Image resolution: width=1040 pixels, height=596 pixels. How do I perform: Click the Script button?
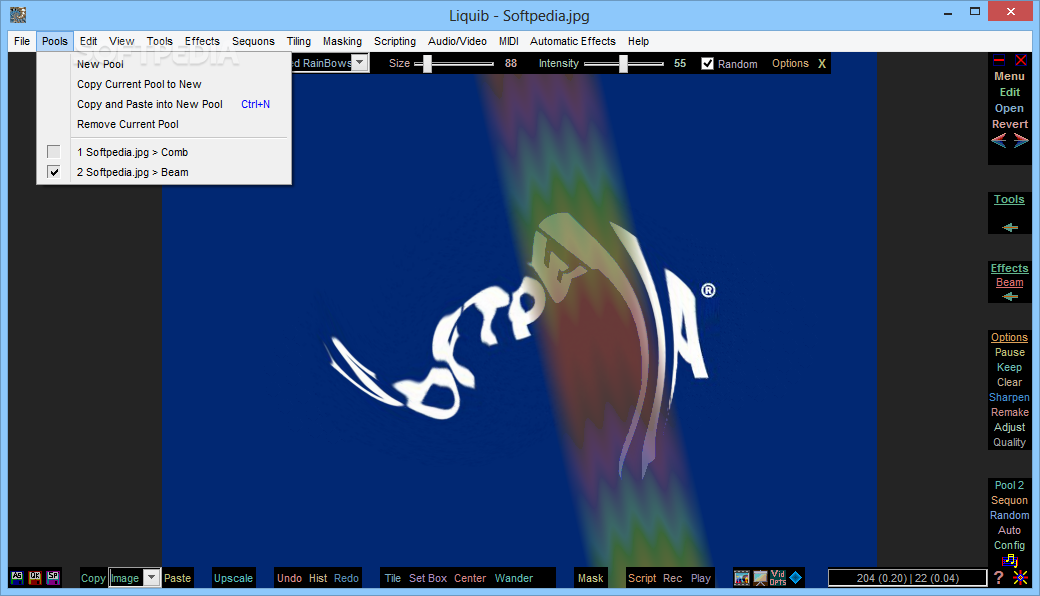[642, 578]
